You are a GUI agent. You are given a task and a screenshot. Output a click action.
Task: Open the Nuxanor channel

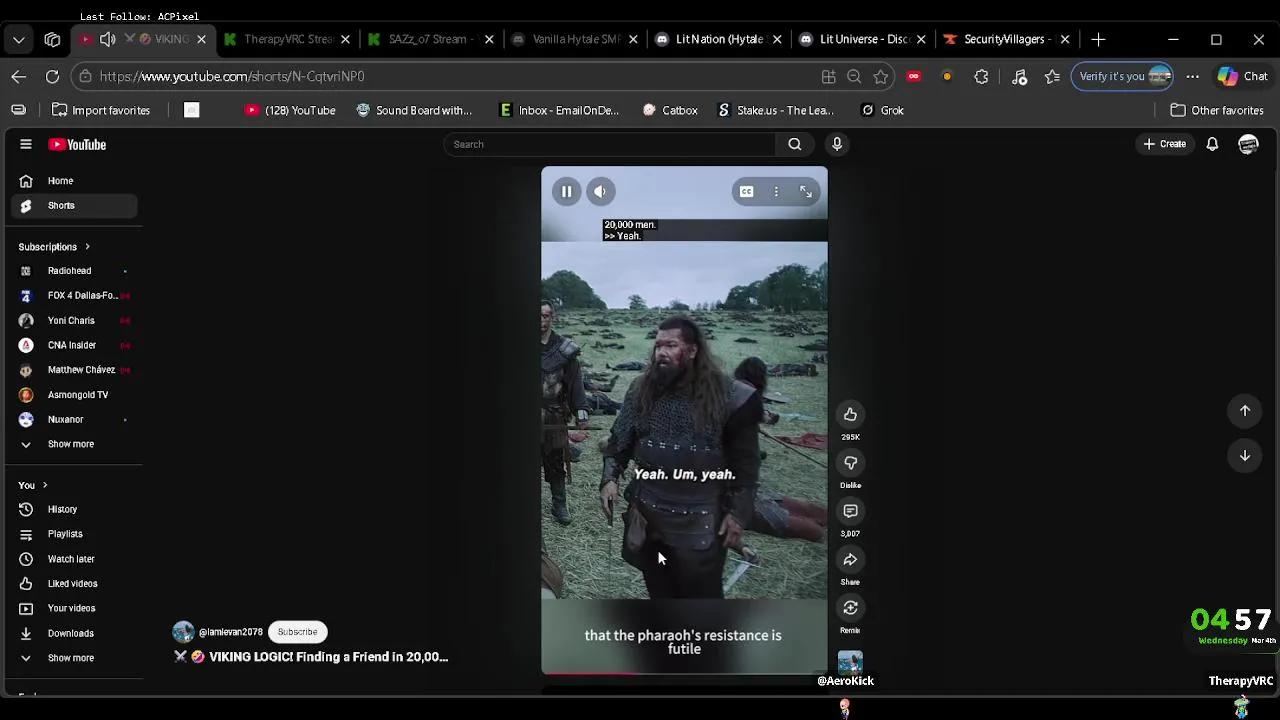pos(75,419)
